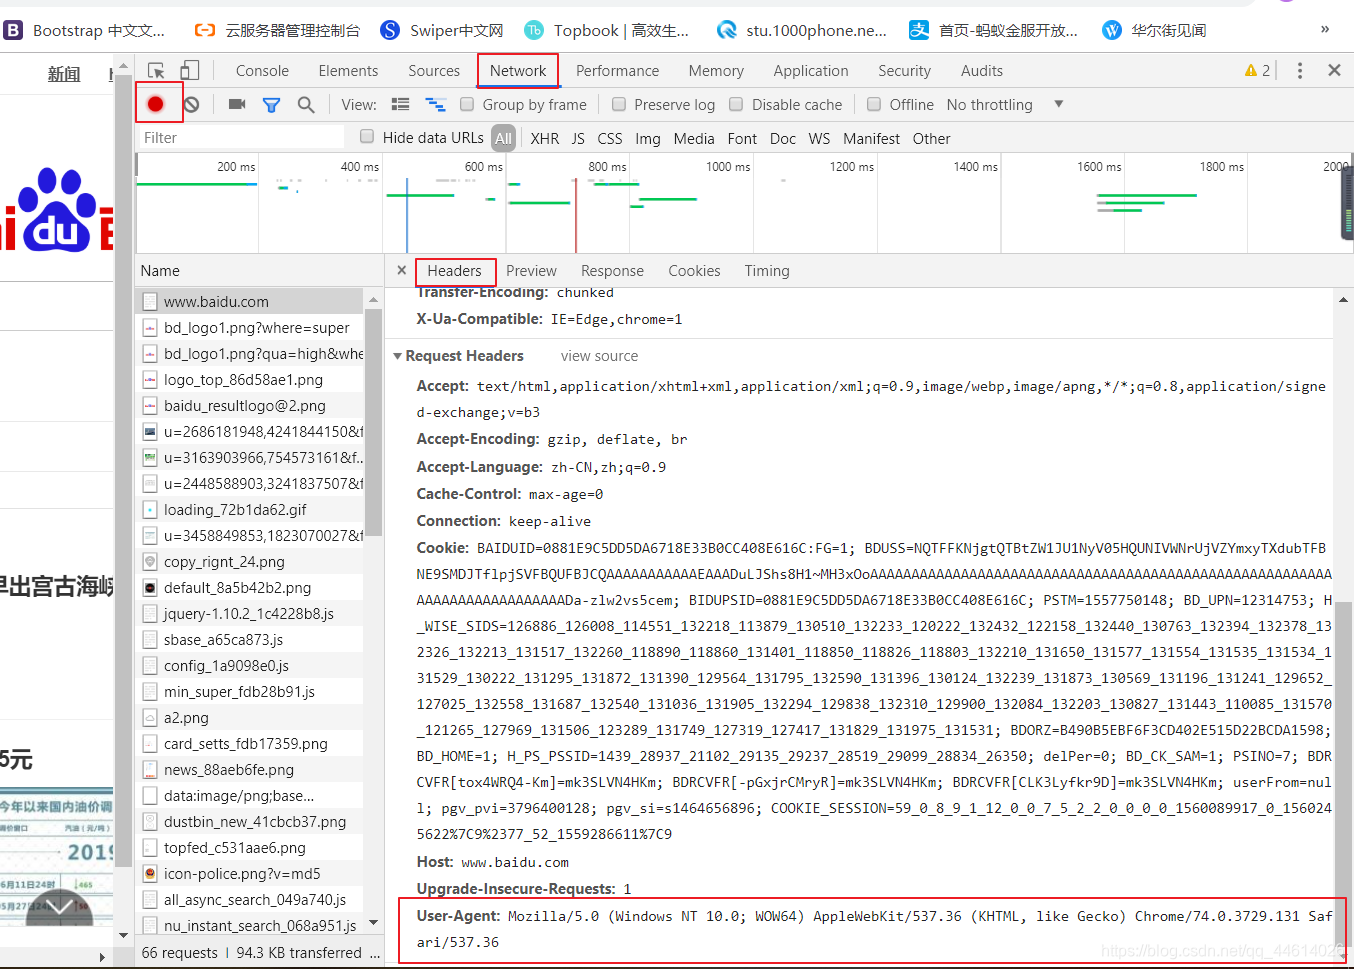The width and height of the screenshot is (1354, 969).
Task: Toggle the filter funnel icon
Action: coord(271,105)
